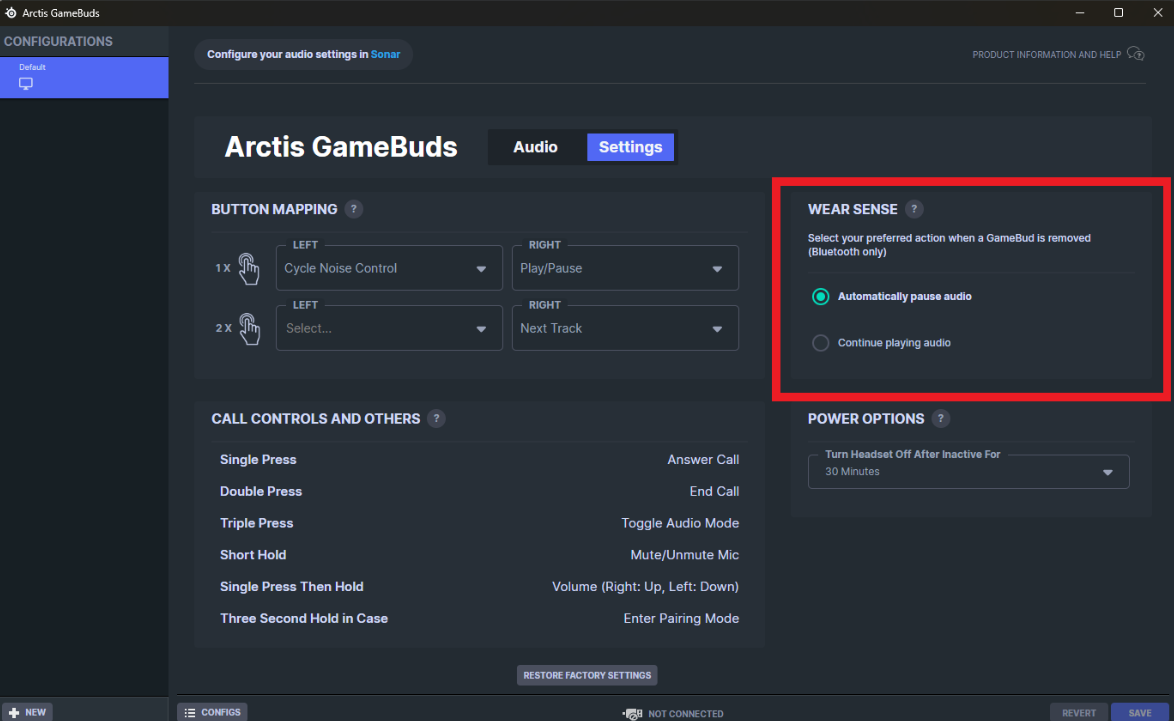Click the double-tap hand gesture icon
1174x721 pixels.
(x=249, y=328)
